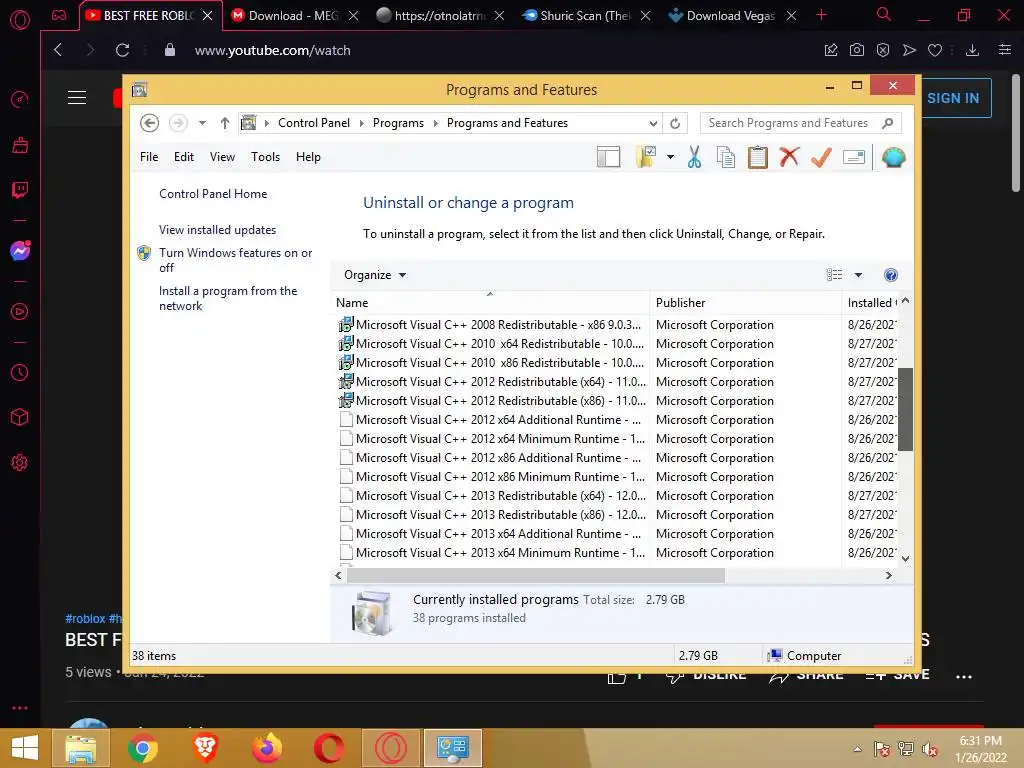Click the Windows Start button

coord(25,748)
